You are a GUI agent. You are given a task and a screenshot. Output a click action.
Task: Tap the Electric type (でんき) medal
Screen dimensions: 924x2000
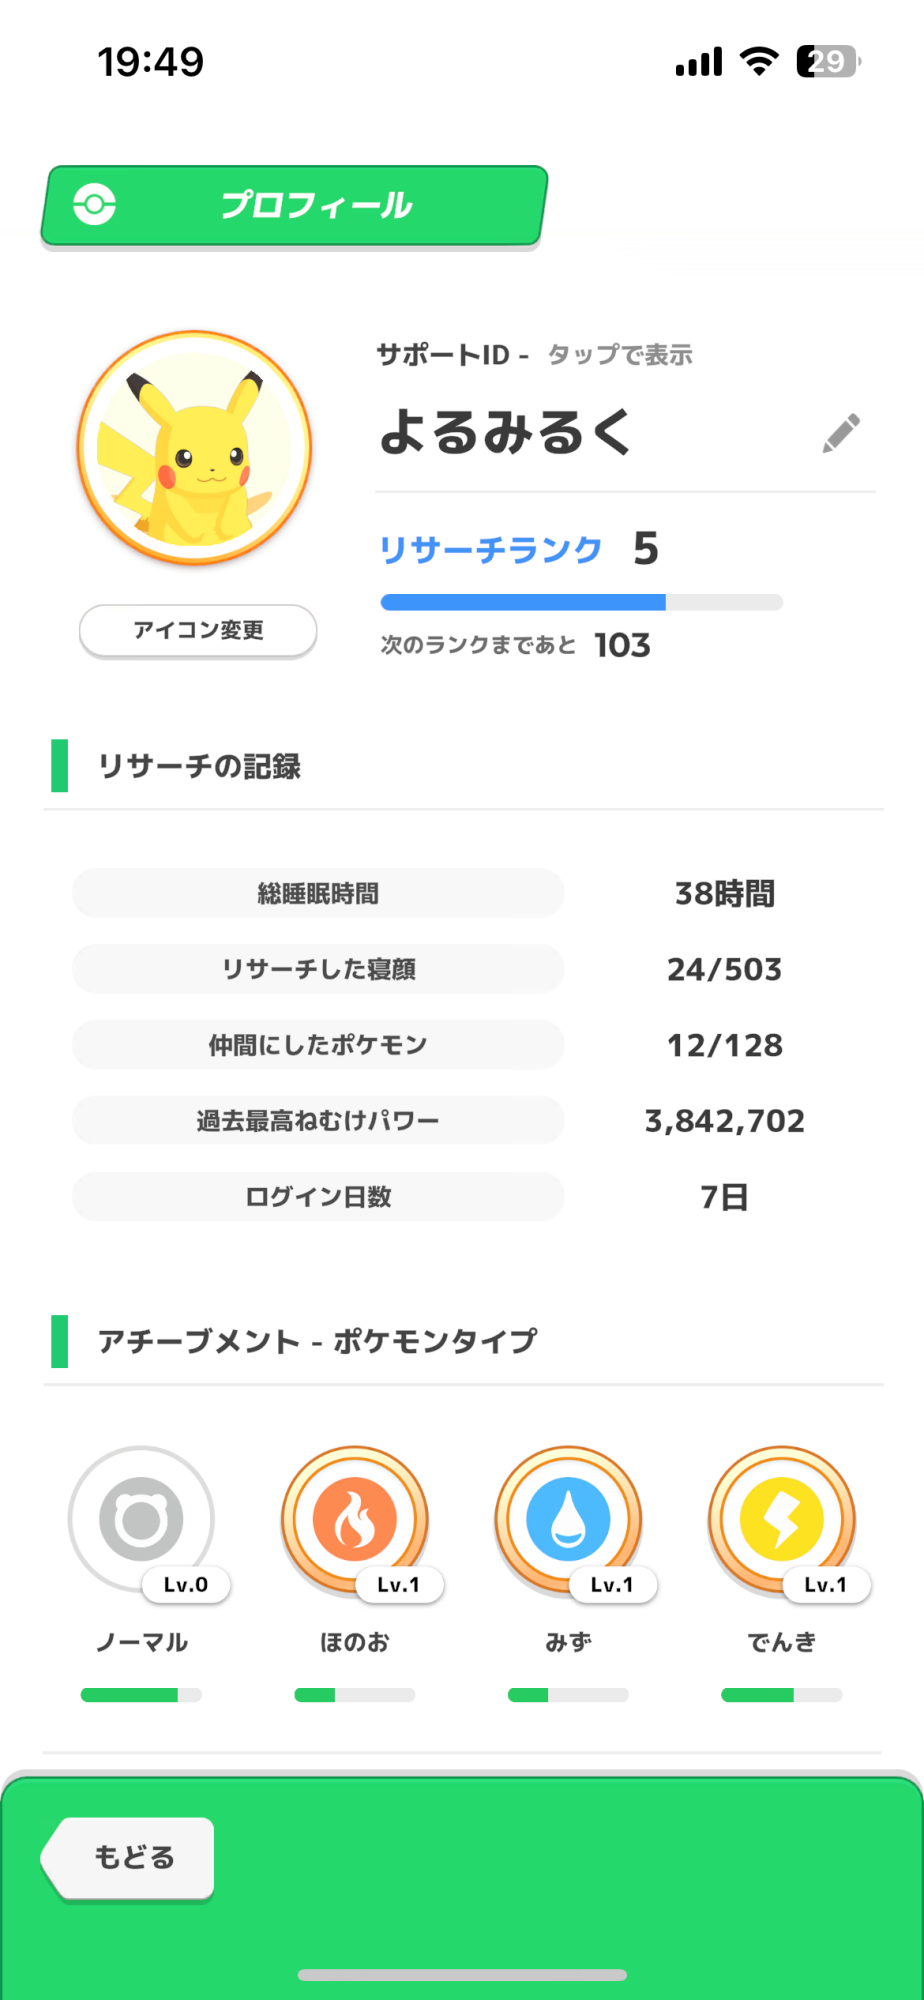click(x=781, y=1520)
